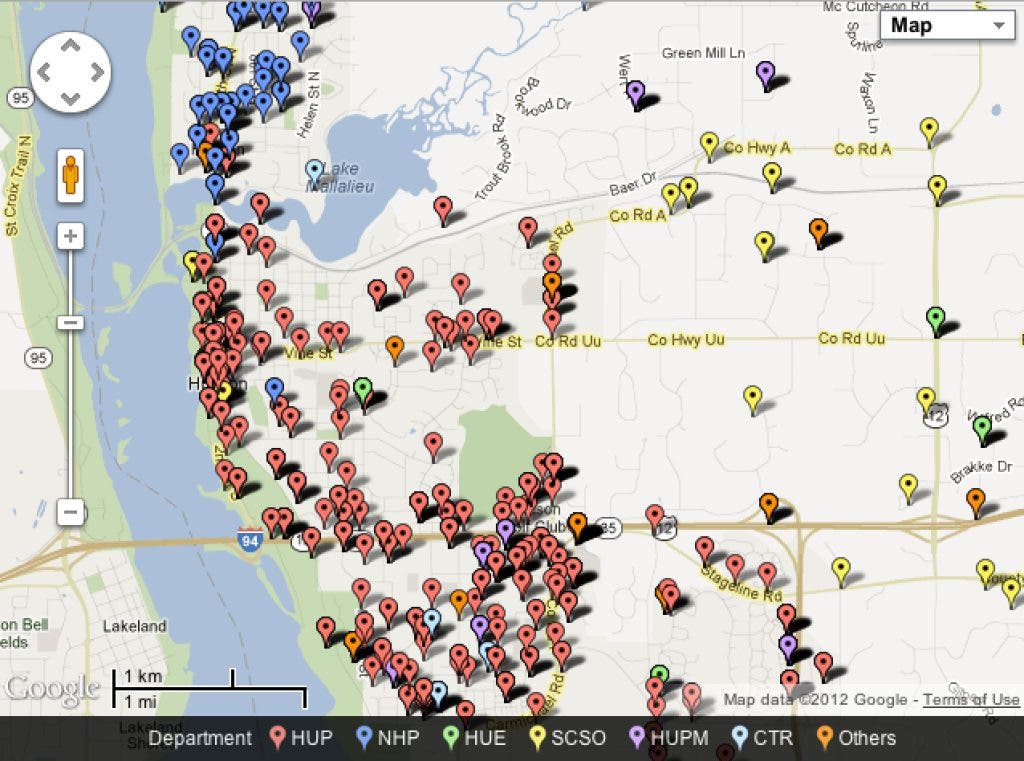Select the orange marker on Vine St
1024x761 pixels.
(394, 348)
